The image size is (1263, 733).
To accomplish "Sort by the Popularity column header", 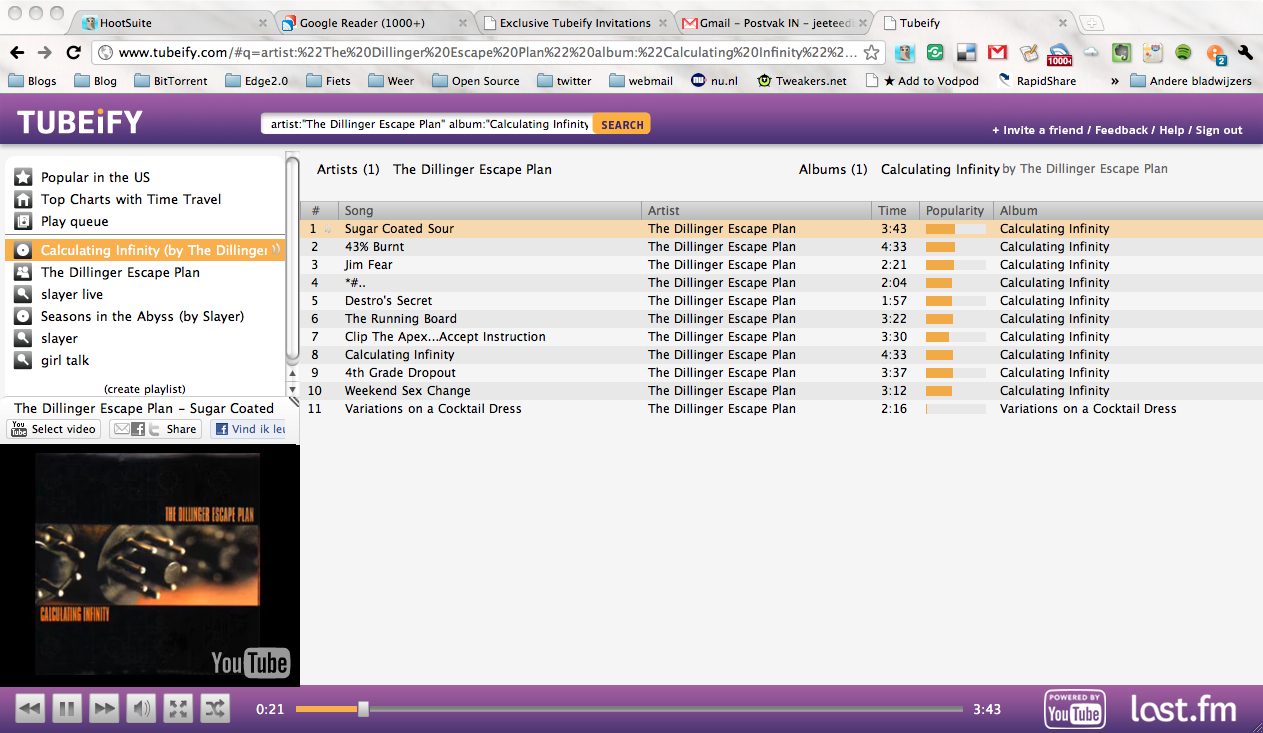I will (956, 210).
